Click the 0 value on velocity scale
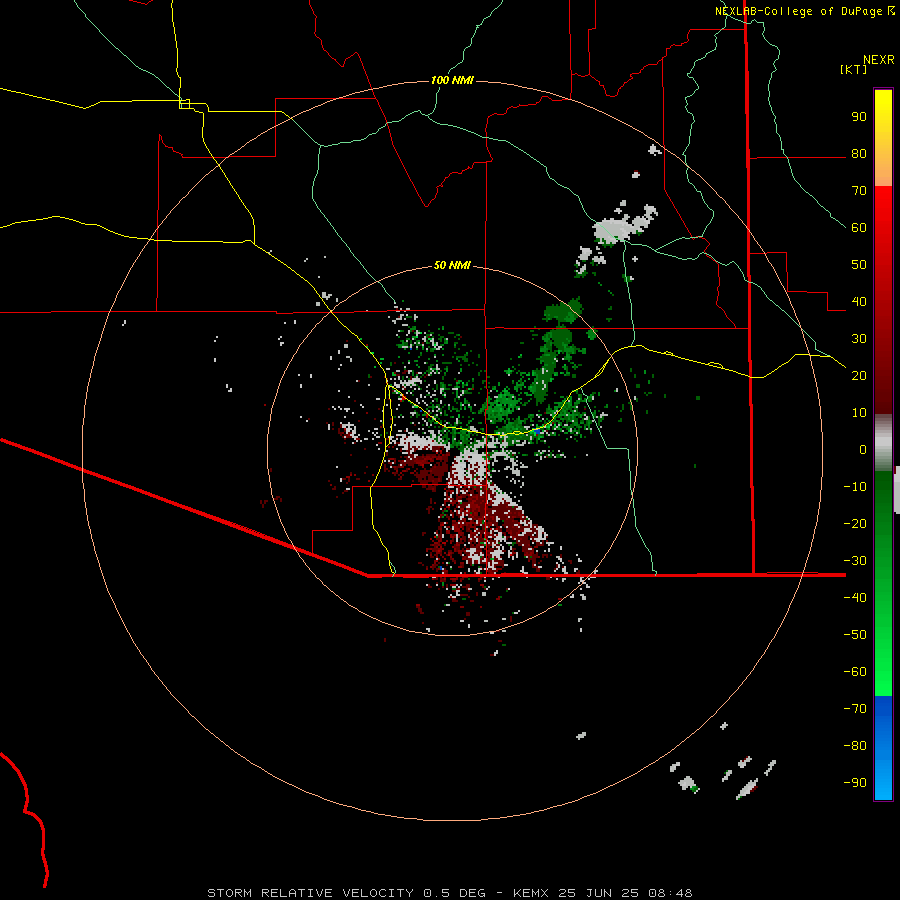Screen dimensions: 900x900 [x=863, y=450]
